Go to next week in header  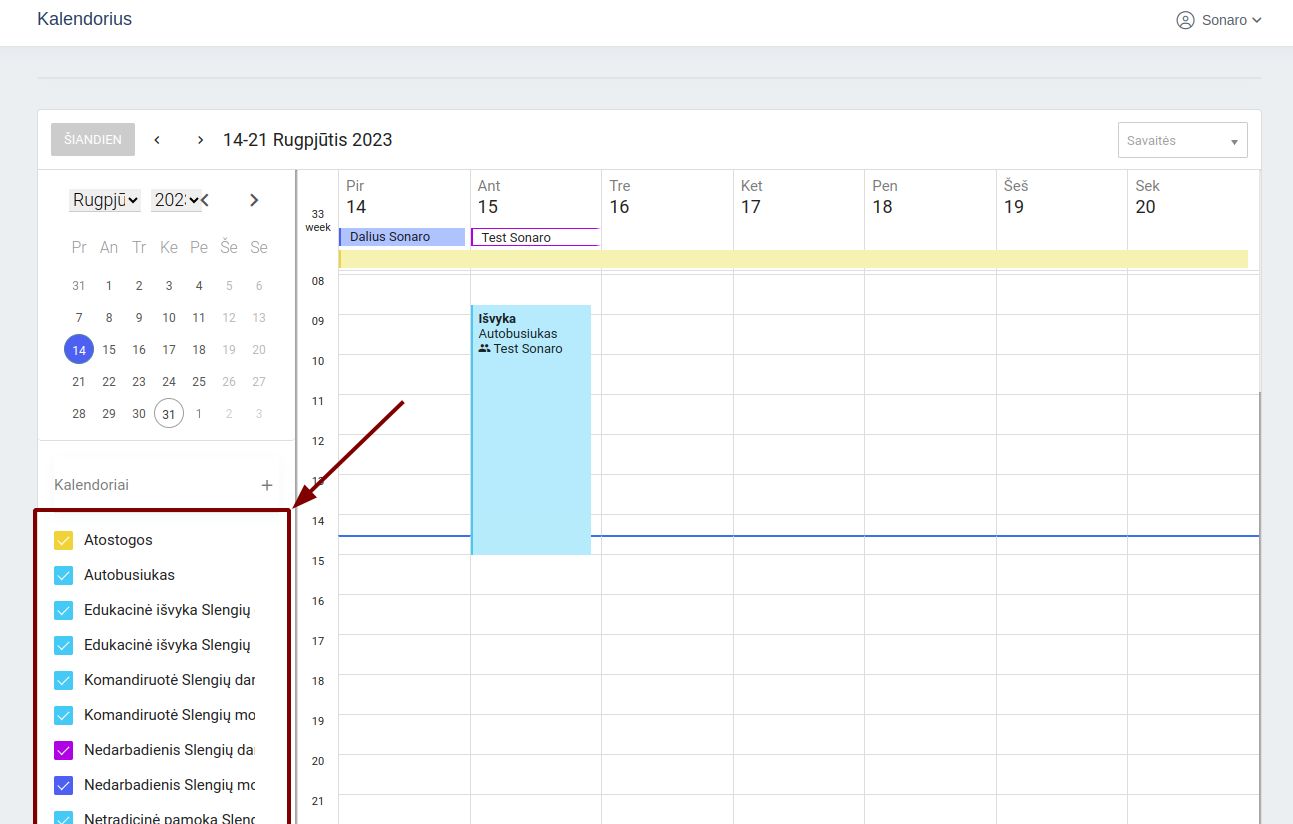200,140
